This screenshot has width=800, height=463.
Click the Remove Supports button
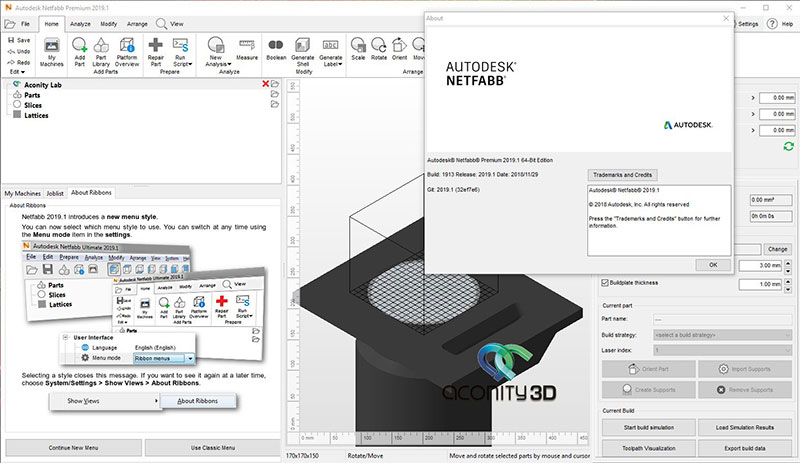745,389
